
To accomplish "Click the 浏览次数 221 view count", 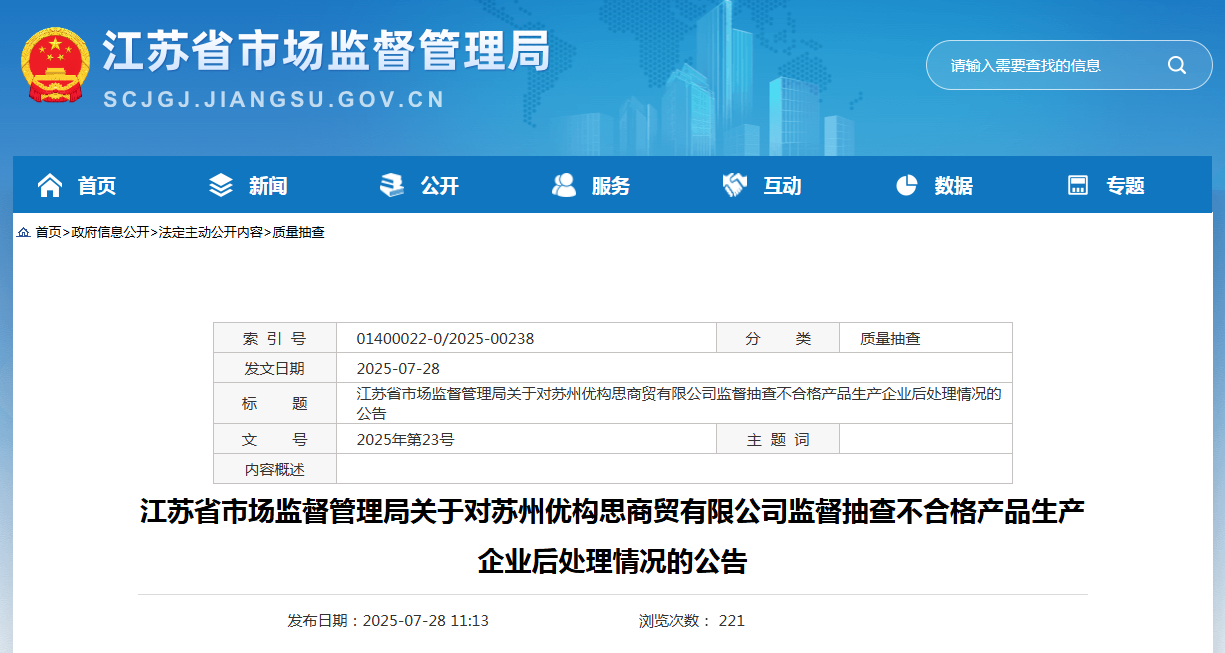I will (692, 620).
